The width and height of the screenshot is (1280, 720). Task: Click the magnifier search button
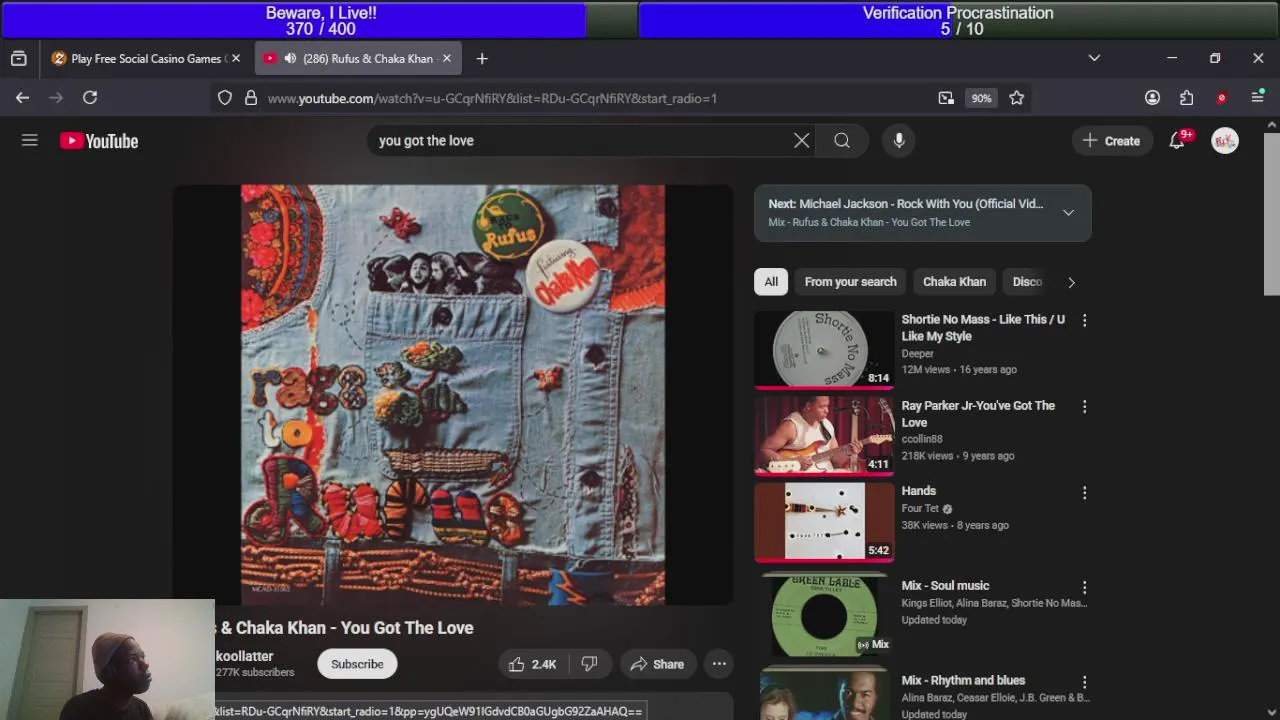tap(842, 141)
